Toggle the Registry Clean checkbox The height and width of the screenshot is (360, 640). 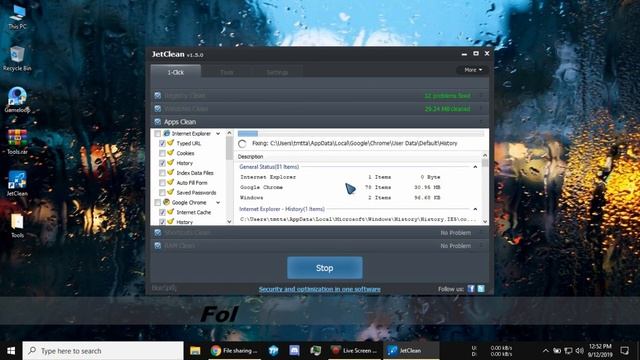(158, 96)
